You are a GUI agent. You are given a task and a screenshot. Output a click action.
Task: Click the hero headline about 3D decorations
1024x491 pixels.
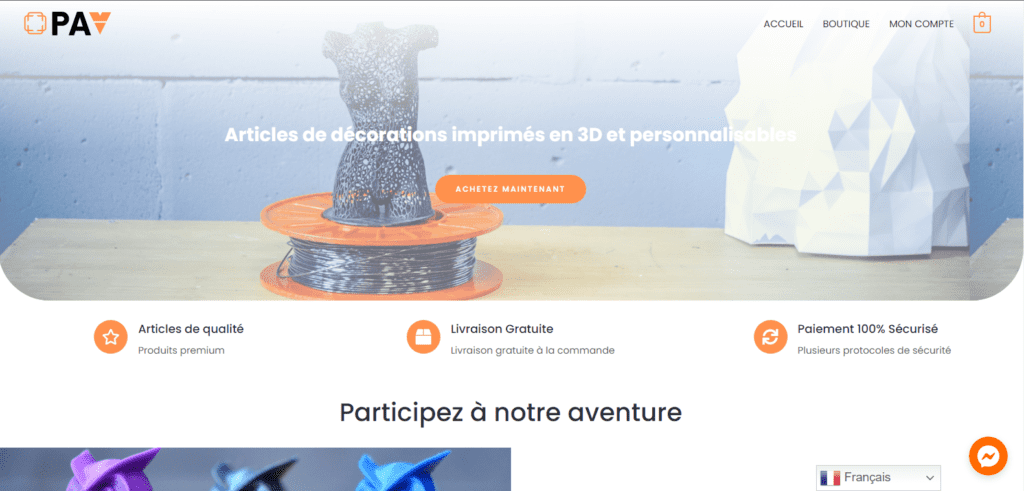point(510,135)
